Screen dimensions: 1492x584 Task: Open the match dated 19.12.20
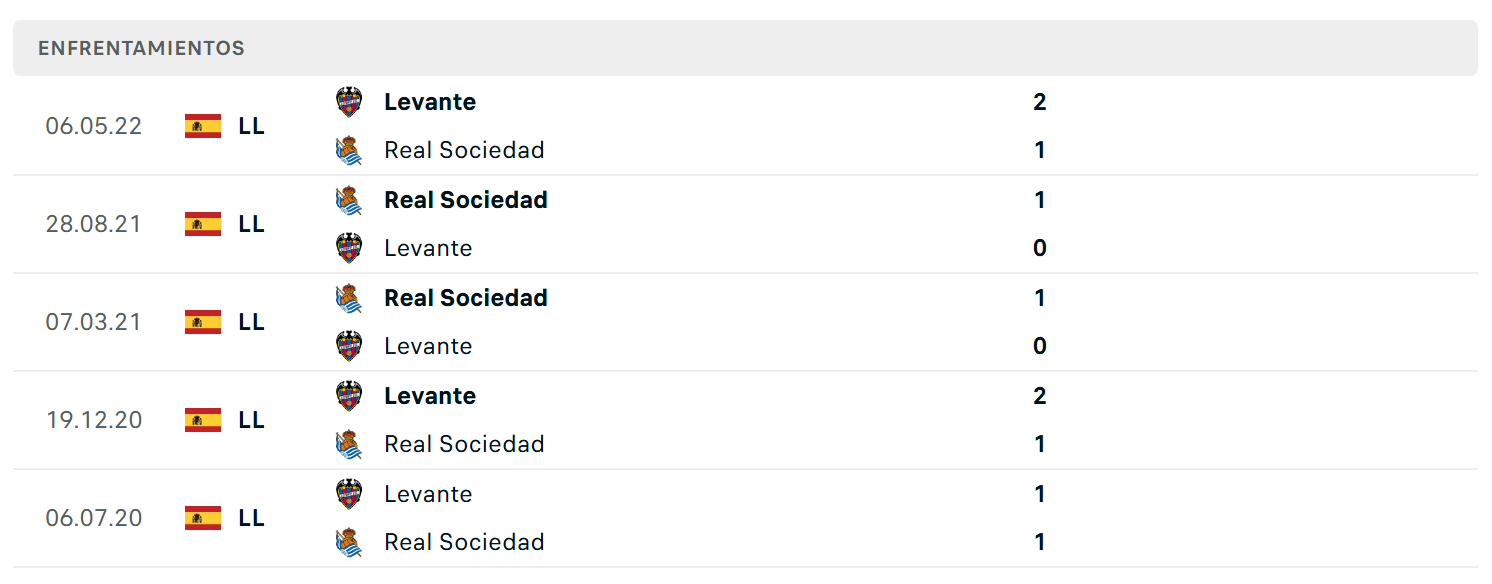[x=745, y=420]
